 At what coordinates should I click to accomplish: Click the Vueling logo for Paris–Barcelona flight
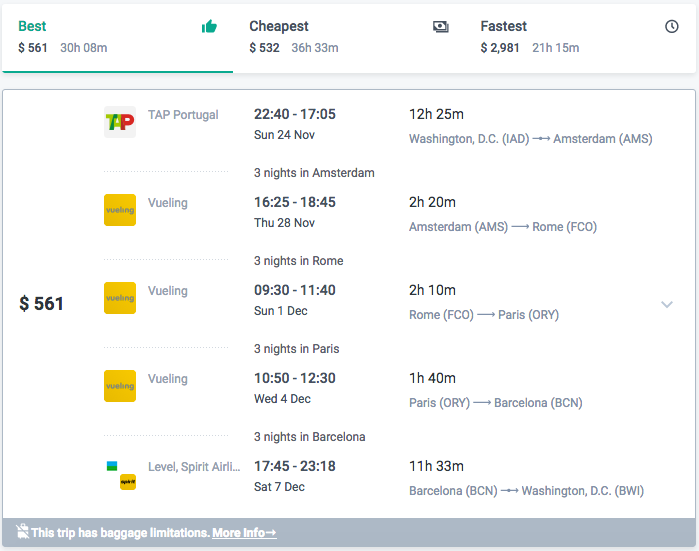tap(120, 386)
